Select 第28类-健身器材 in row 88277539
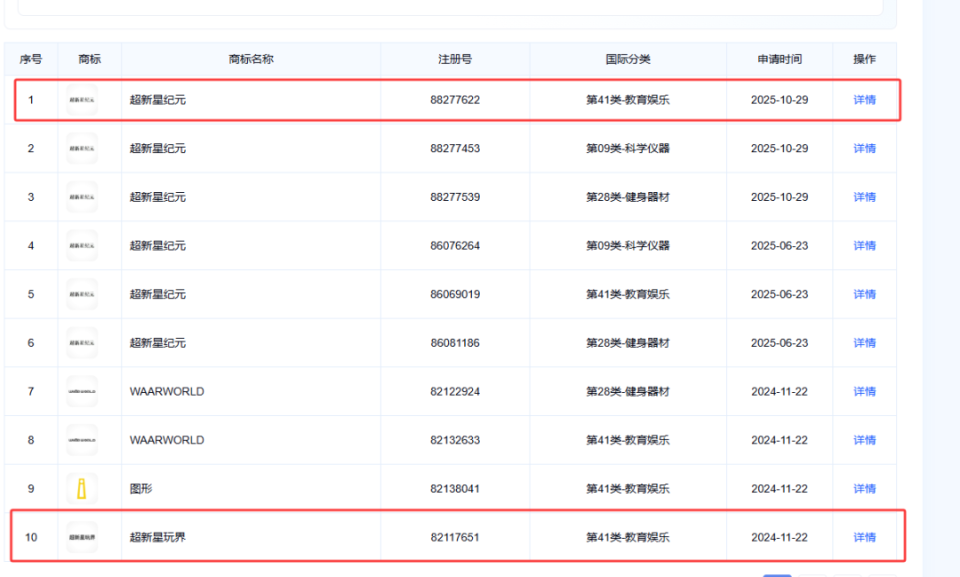The image size is (960, 577). [x=628, y=197]
